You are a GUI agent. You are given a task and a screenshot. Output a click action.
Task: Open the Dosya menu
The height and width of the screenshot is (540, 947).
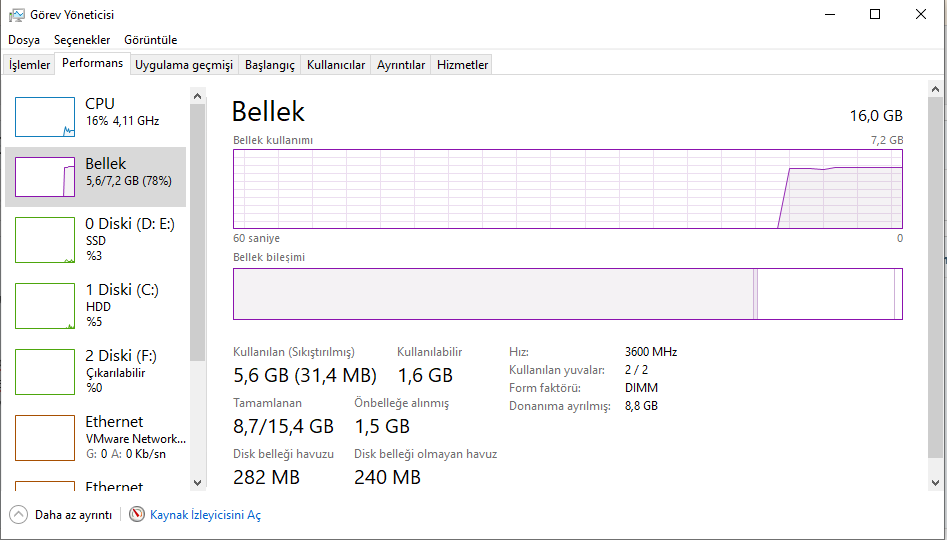tap(24, 40)
